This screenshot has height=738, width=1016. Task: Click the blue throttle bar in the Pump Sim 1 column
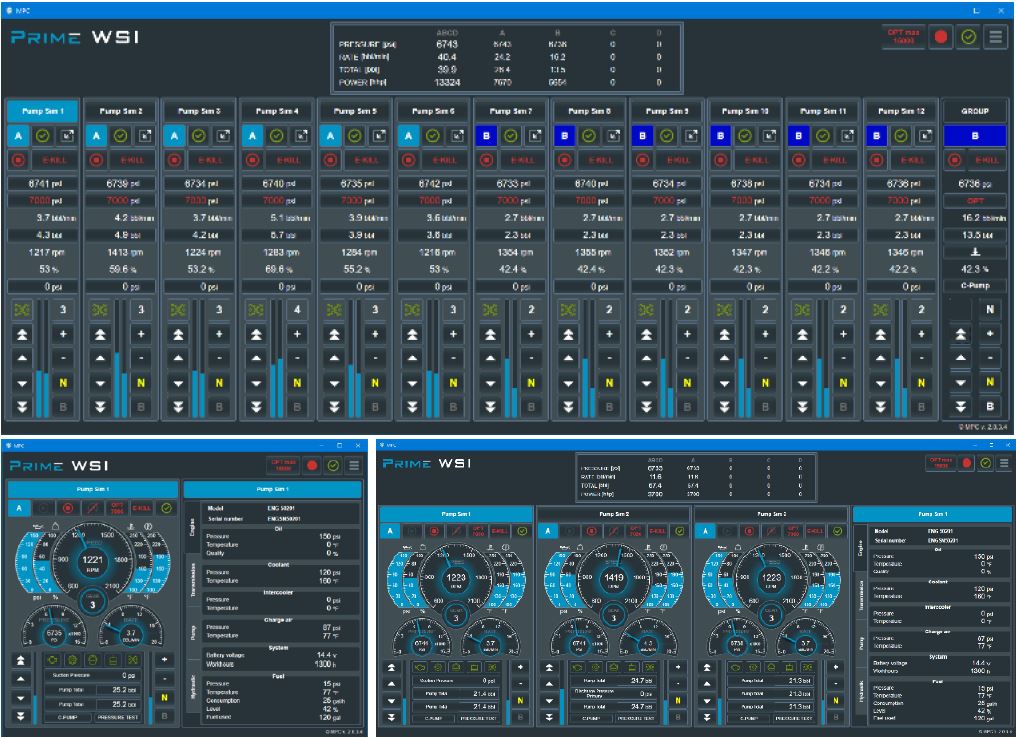point(39,393)
